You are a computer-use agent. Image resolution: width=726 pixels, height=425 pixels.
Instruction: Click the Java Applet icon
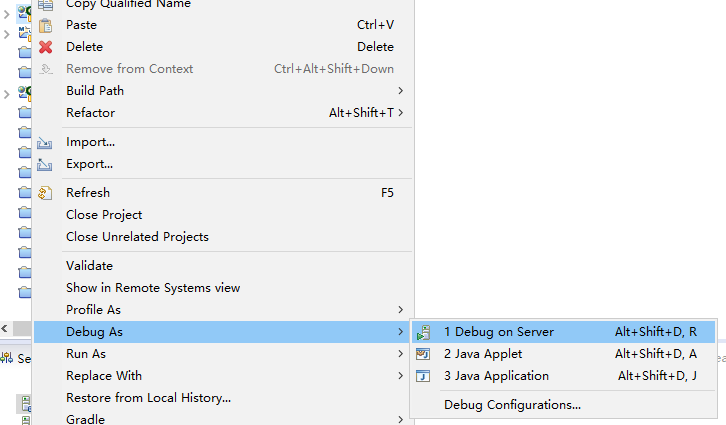coord(424,354)
